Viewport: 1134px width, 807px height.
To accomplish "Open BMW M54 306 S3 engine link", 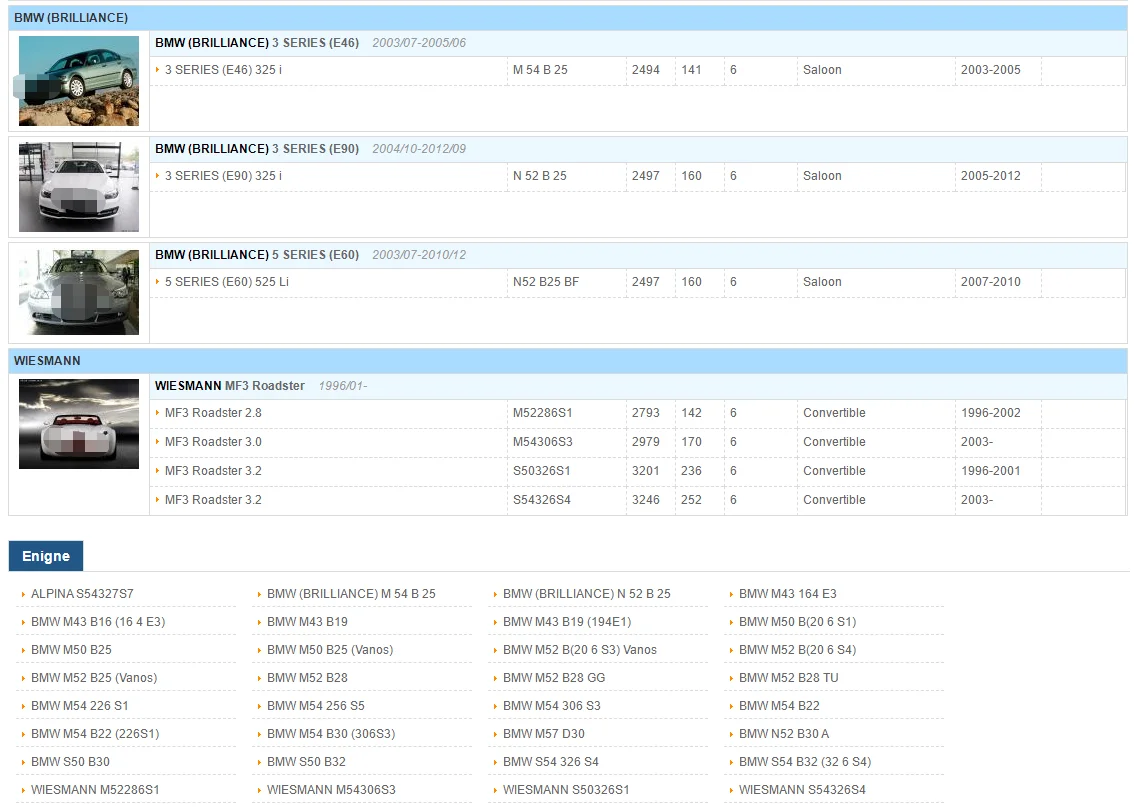I will click(x=552, y=706).
